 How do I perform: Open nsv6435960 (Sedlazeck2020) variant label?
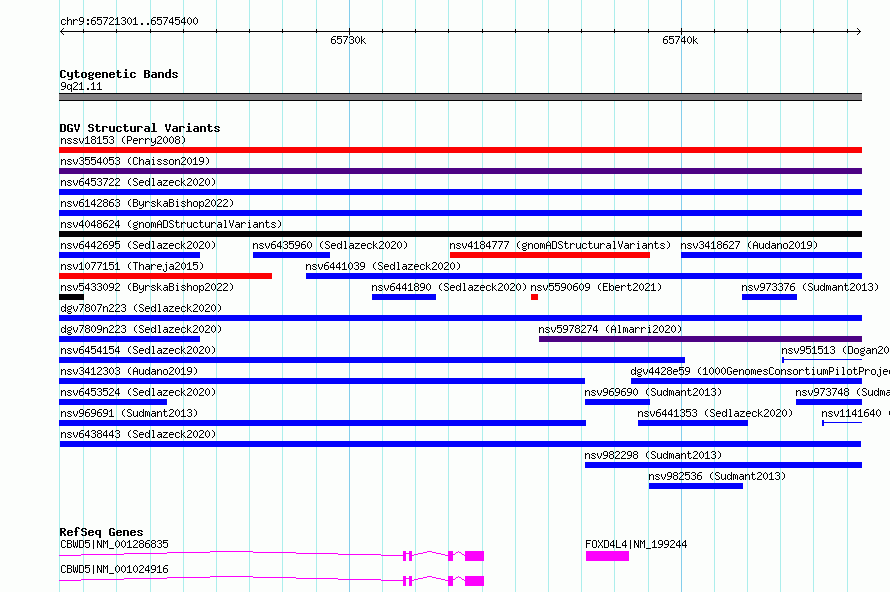click(x=330, y=245)
